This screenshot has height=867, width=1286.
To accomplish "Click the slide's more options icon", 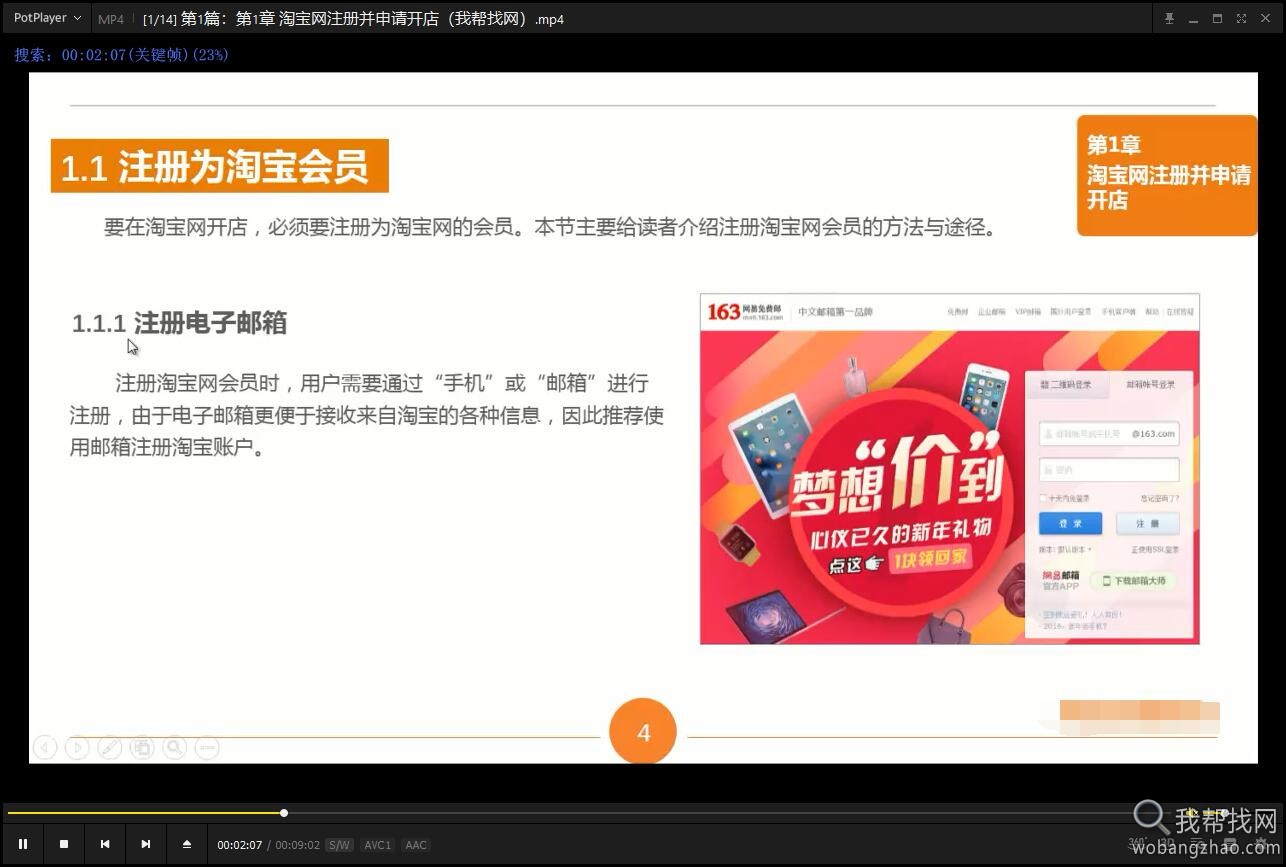I will tap(207, 747).
